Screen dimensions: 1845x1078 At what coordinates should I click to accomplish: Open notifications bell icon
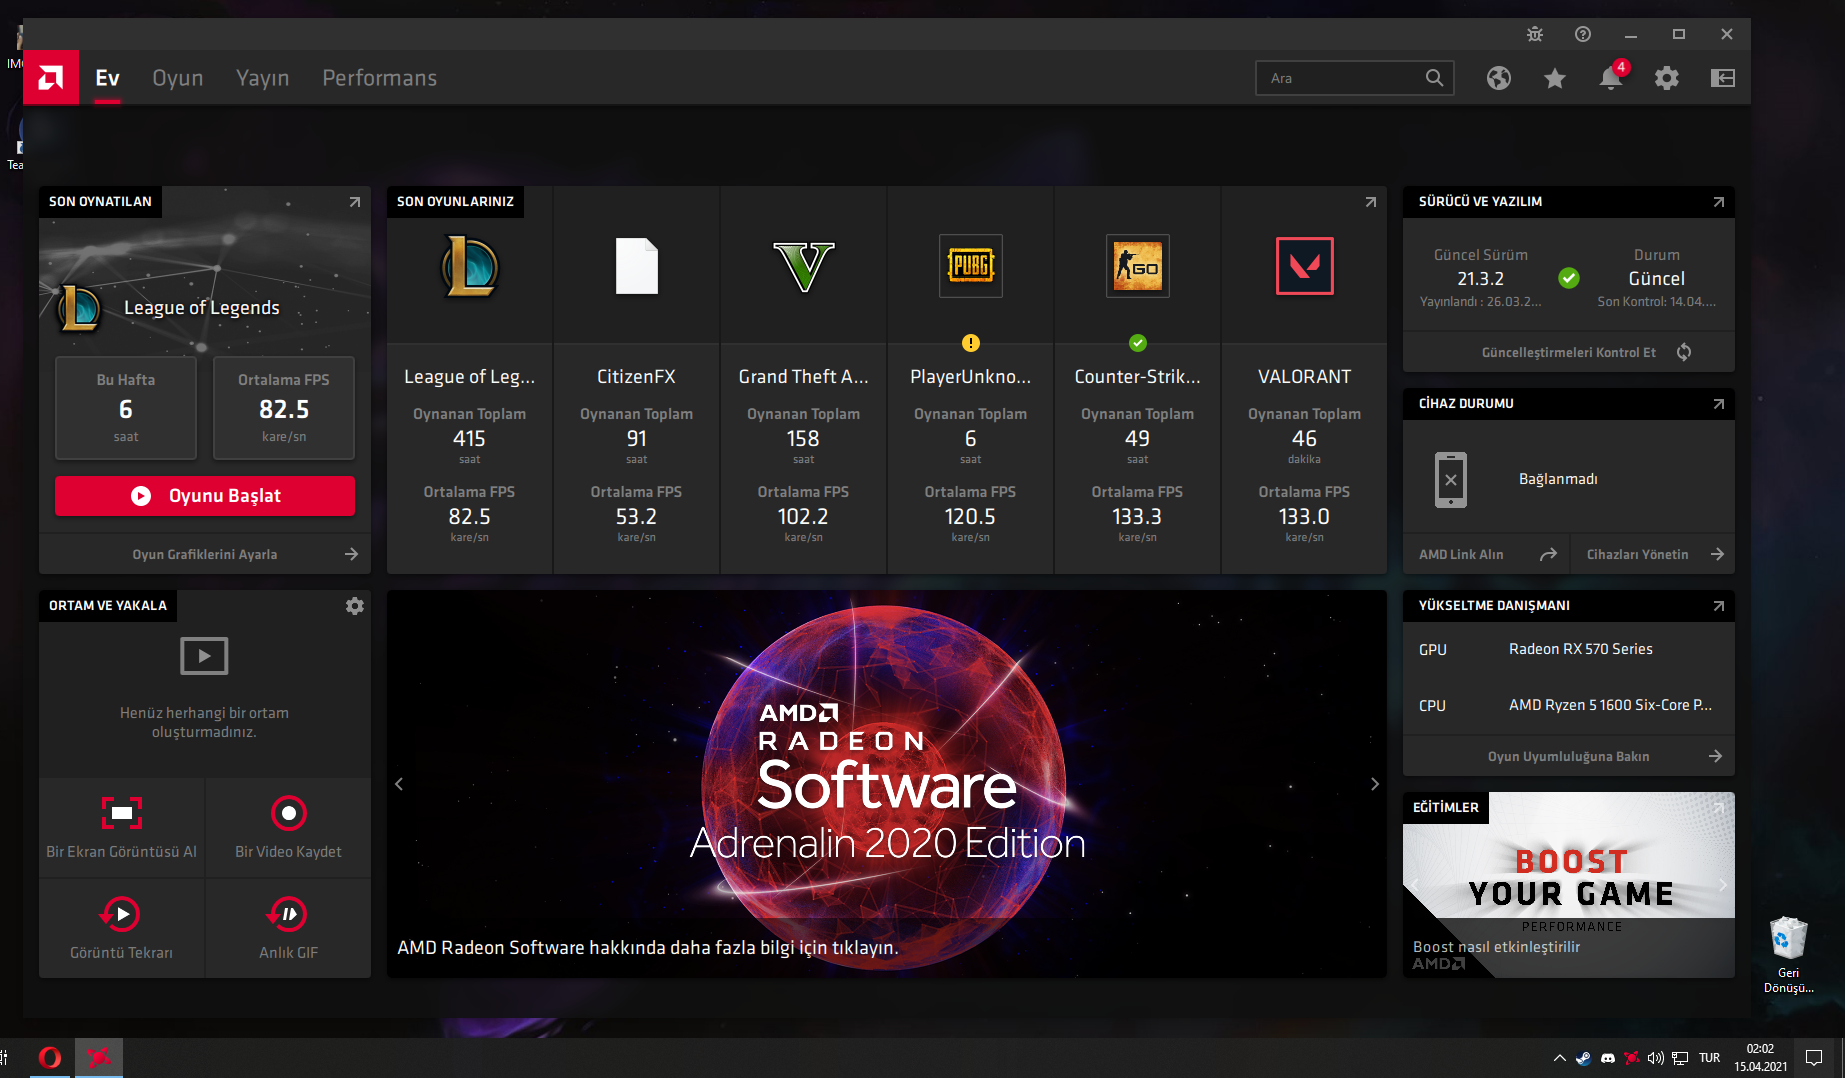[x=1611, y=77]
